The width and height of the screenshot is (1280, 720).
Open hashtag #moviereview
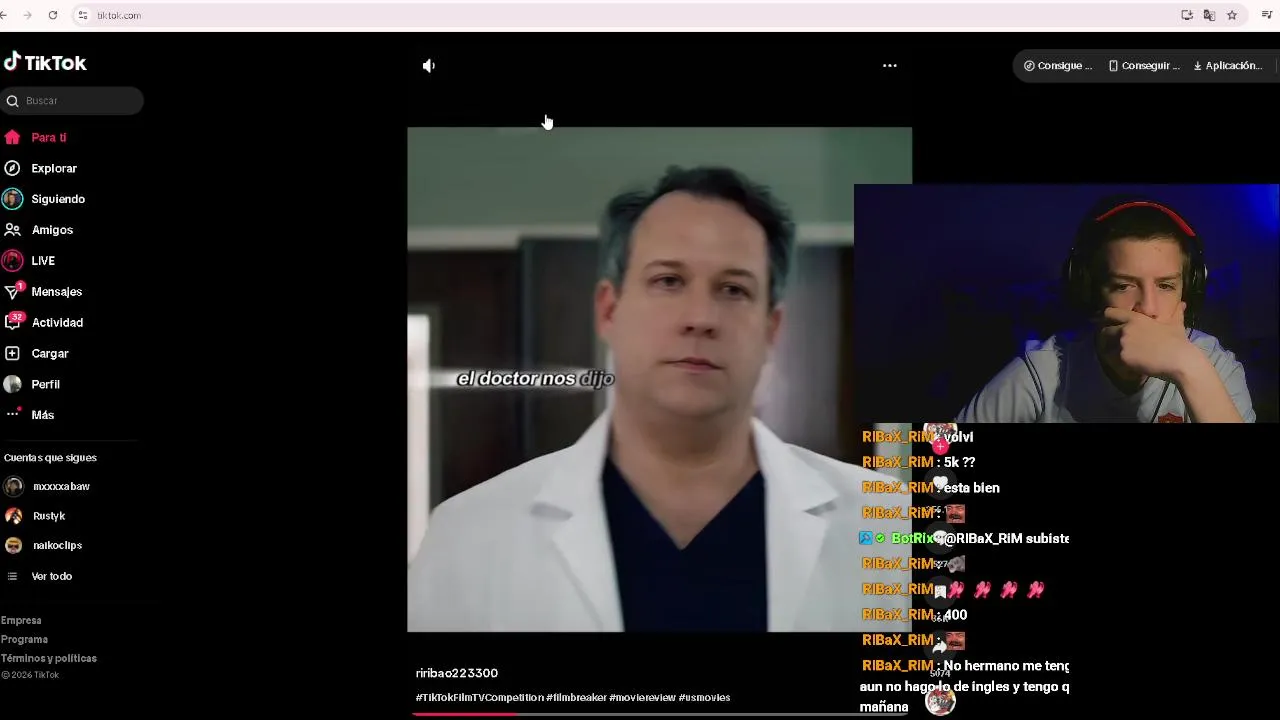642,698
